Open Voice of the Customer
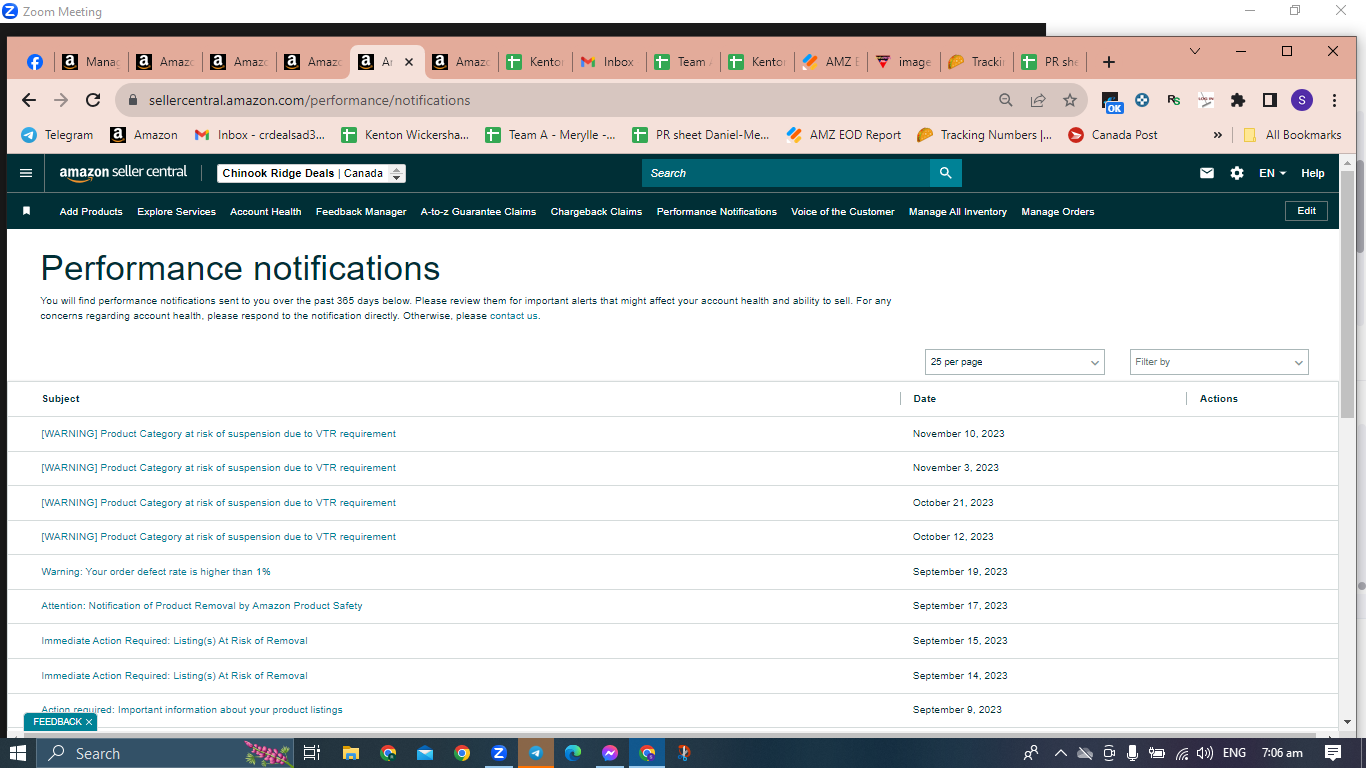Image resolution: width=1366 pixels, height=768 pixels. 843,212
